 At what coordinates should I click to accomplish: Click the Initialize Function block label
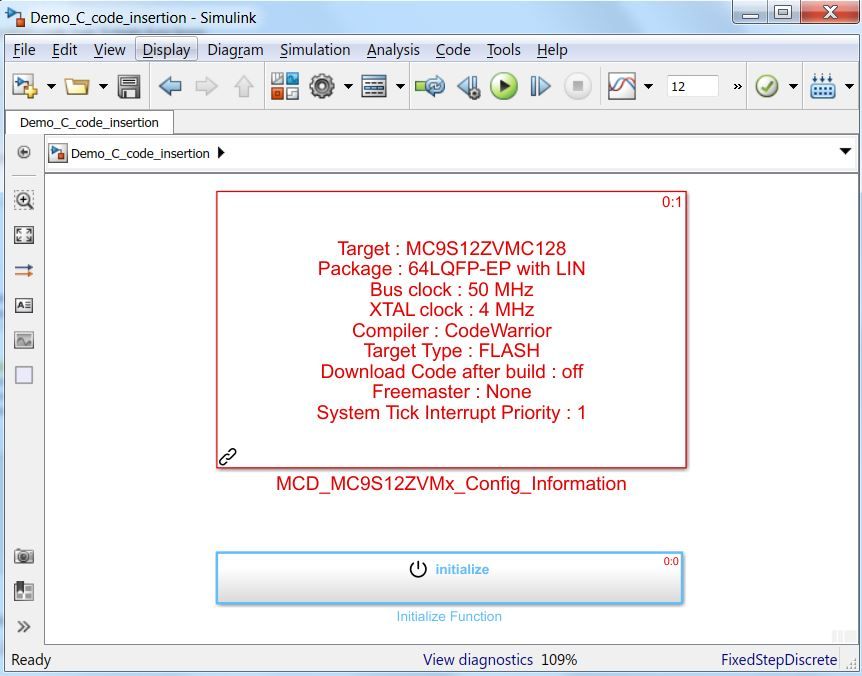click(449, 617)
